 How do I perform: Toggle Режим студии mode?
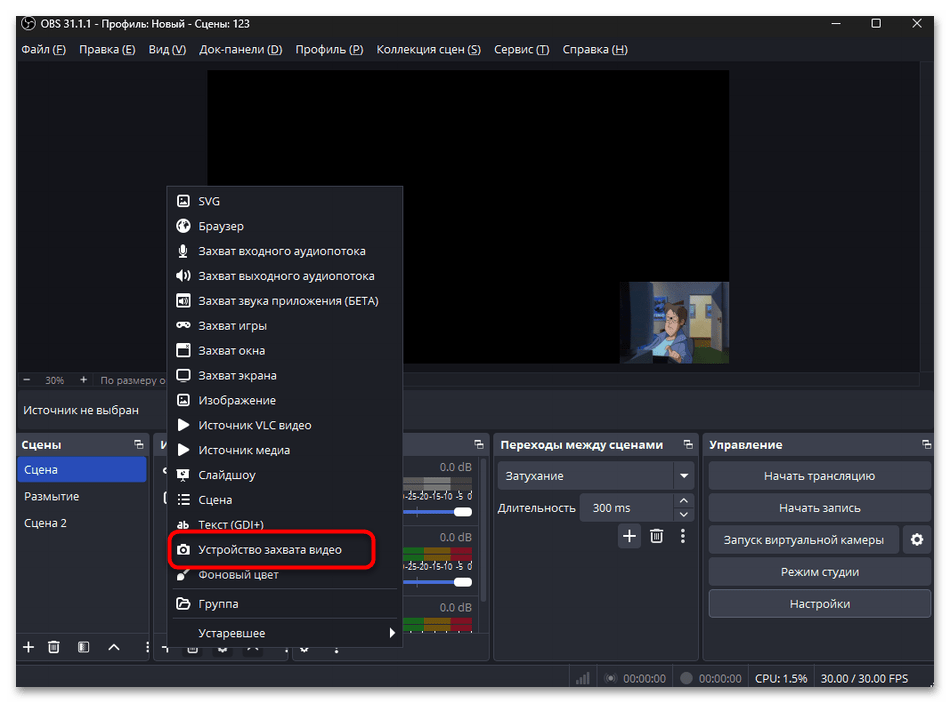819,572
